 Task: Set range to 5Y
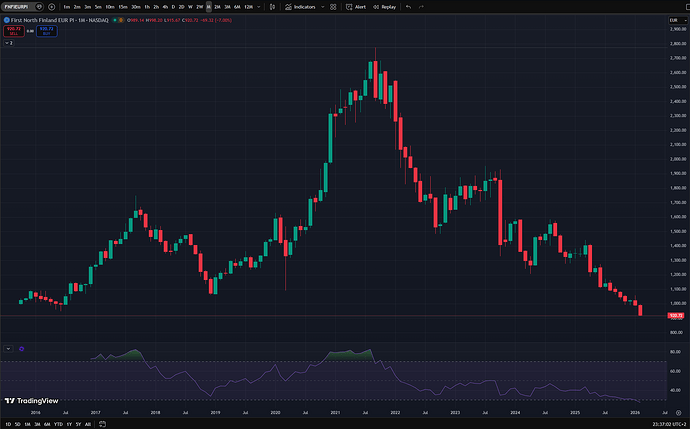[x=78, y=424]
